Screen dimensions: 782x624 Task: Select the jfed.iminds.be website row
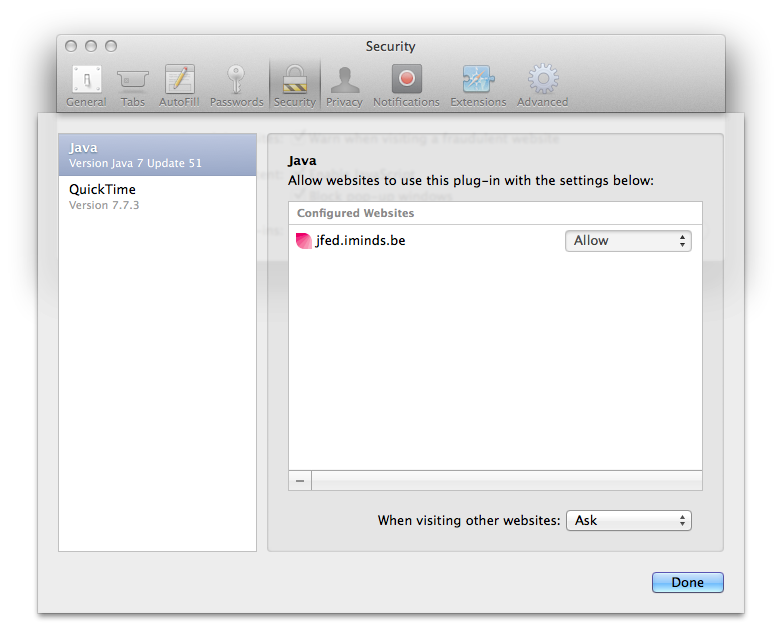click(x=495, y=241)
